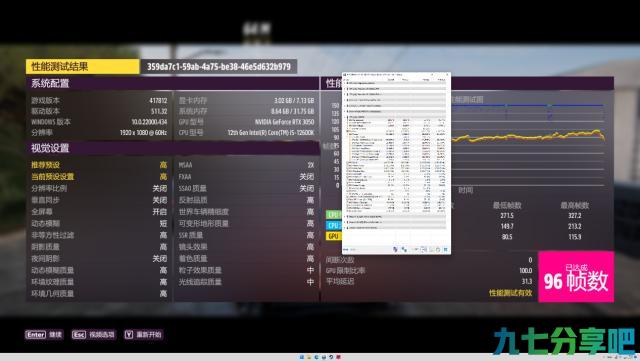Viewport: 640px width, 361px height.
Task: Expand the second collapsed sensor group in the list
Action: 345,89
